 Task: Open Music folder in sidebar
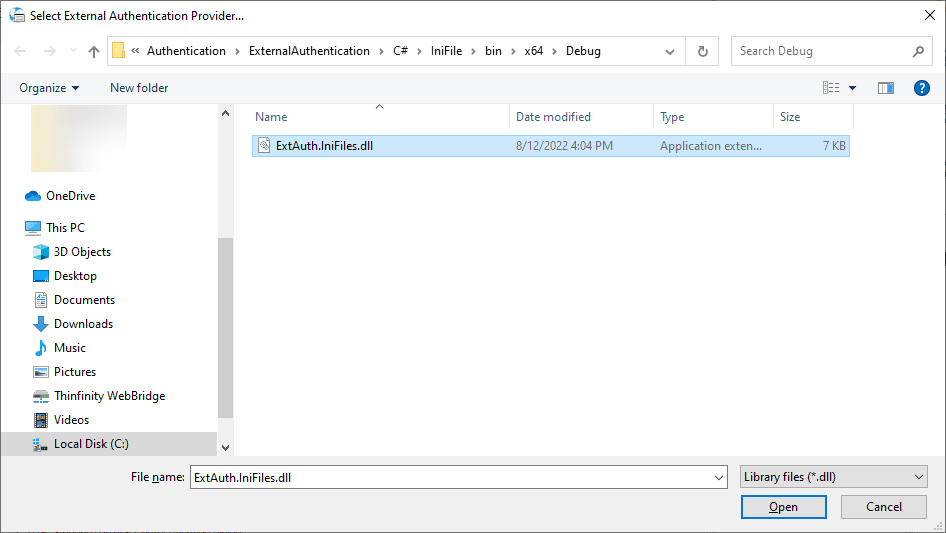click(69, 348)
